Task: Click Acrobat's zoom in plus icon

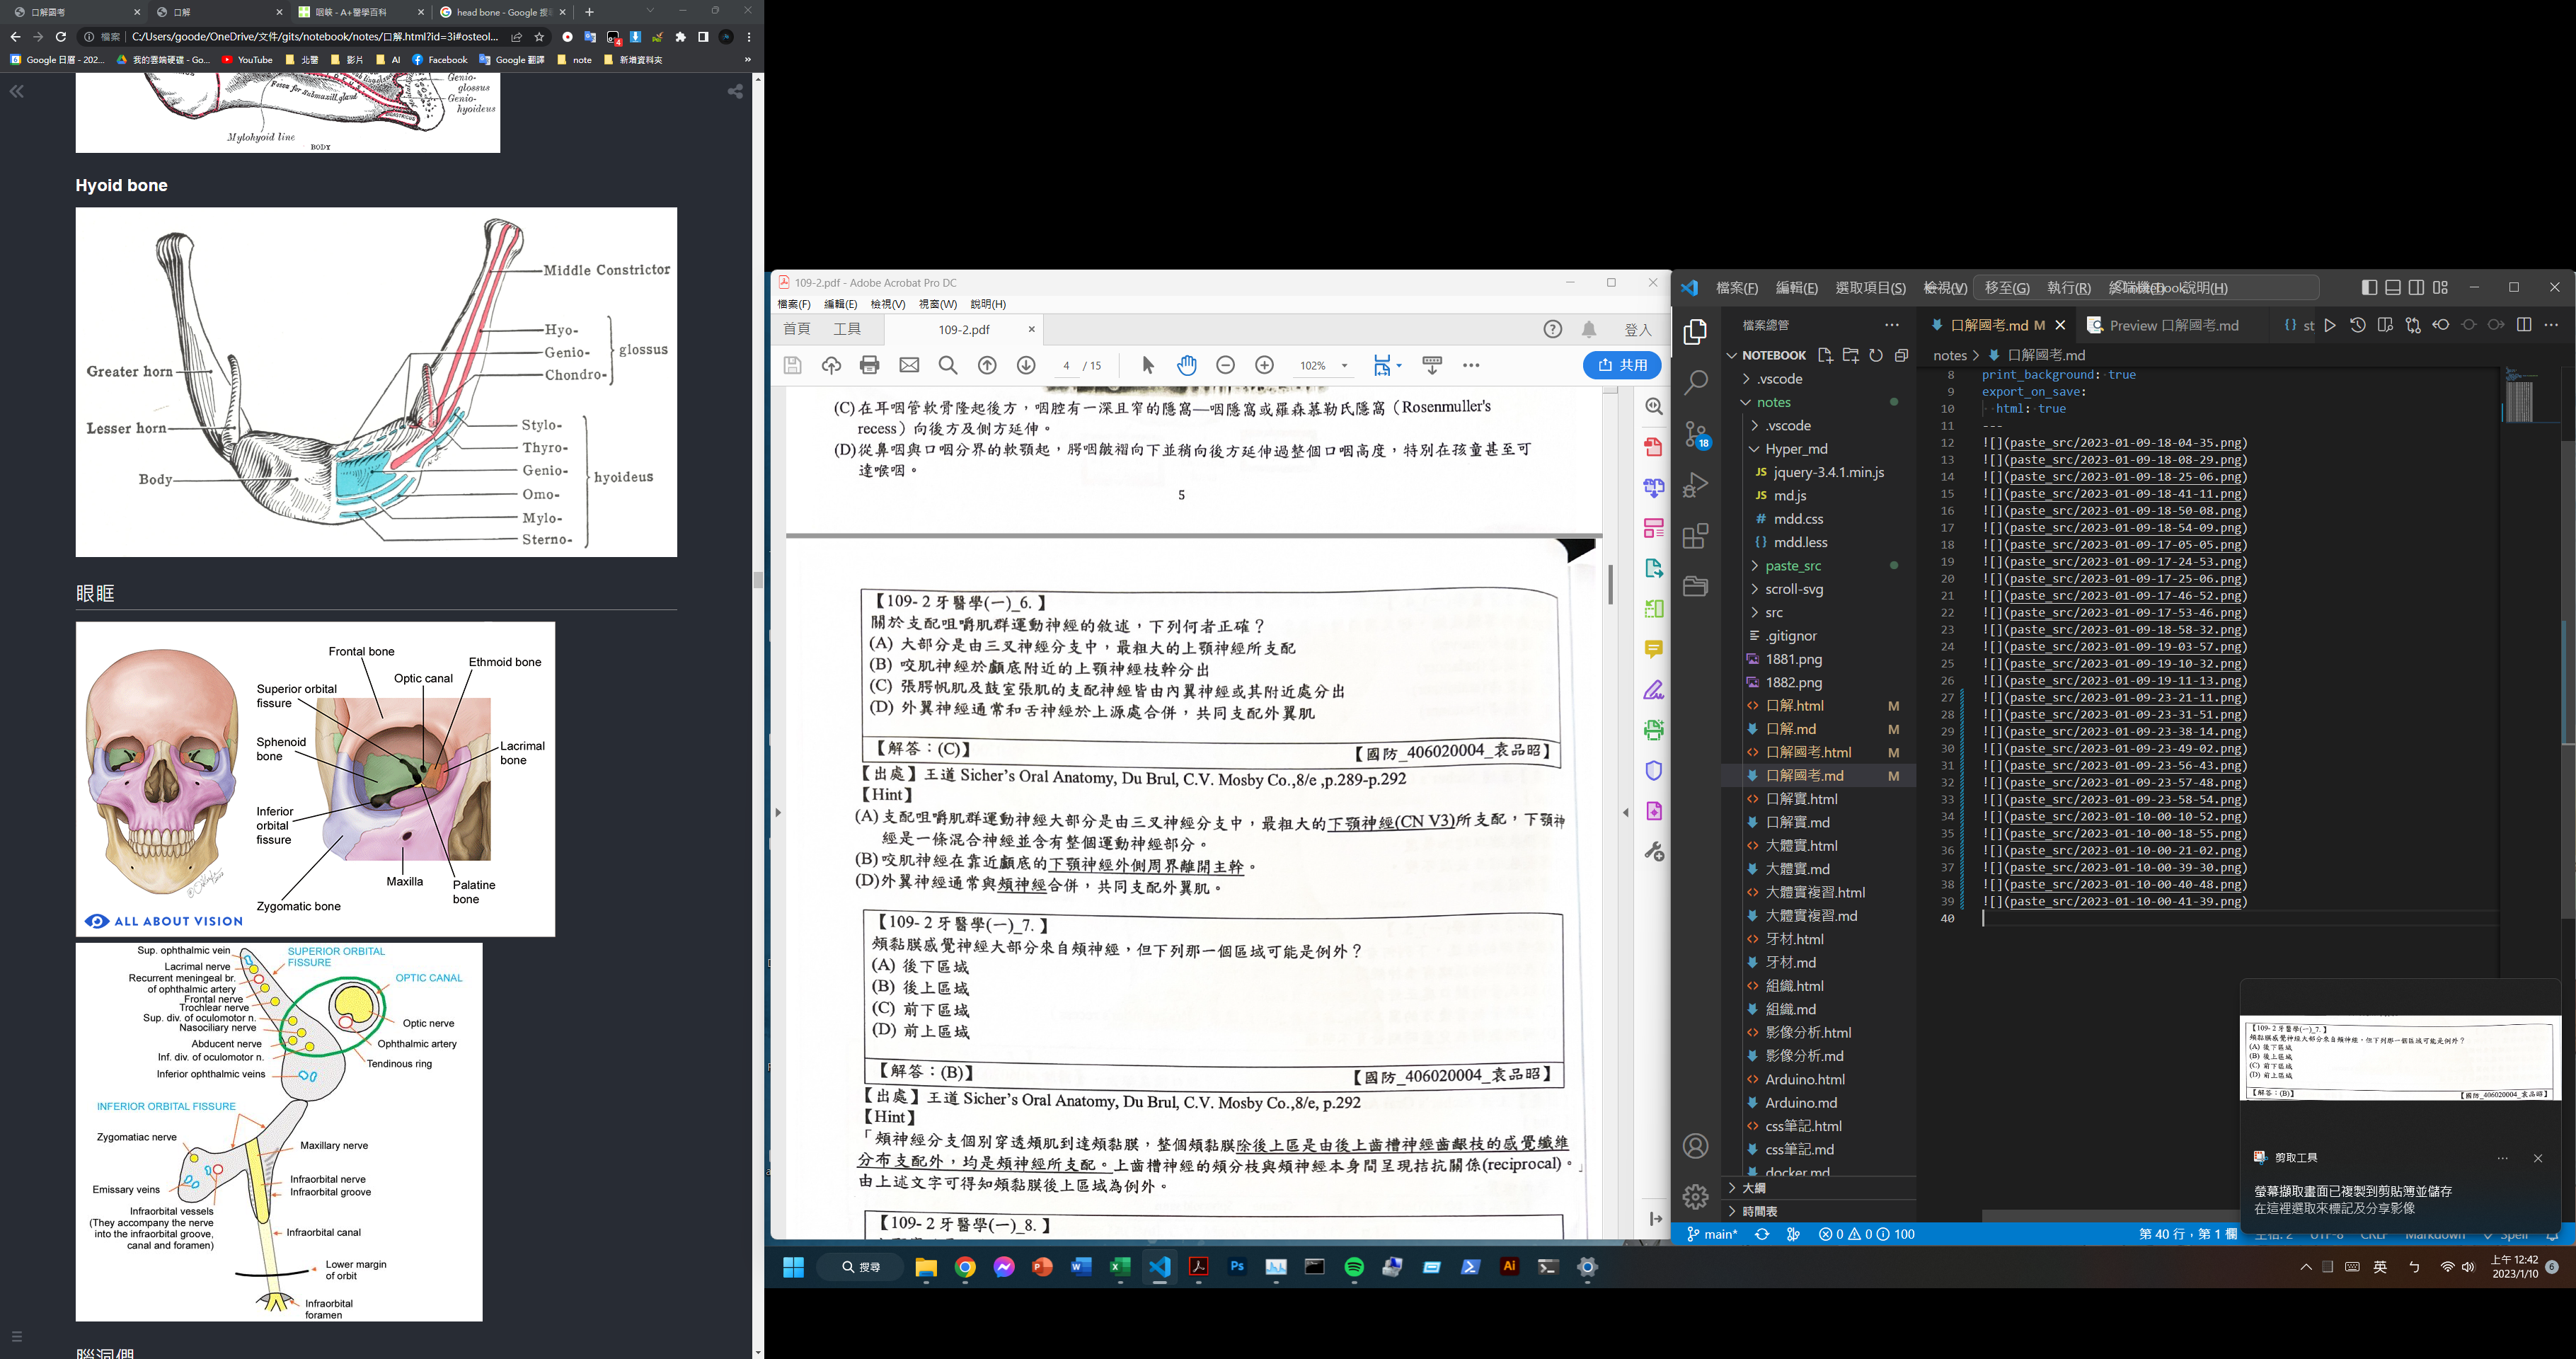Action: point(1264,365)
